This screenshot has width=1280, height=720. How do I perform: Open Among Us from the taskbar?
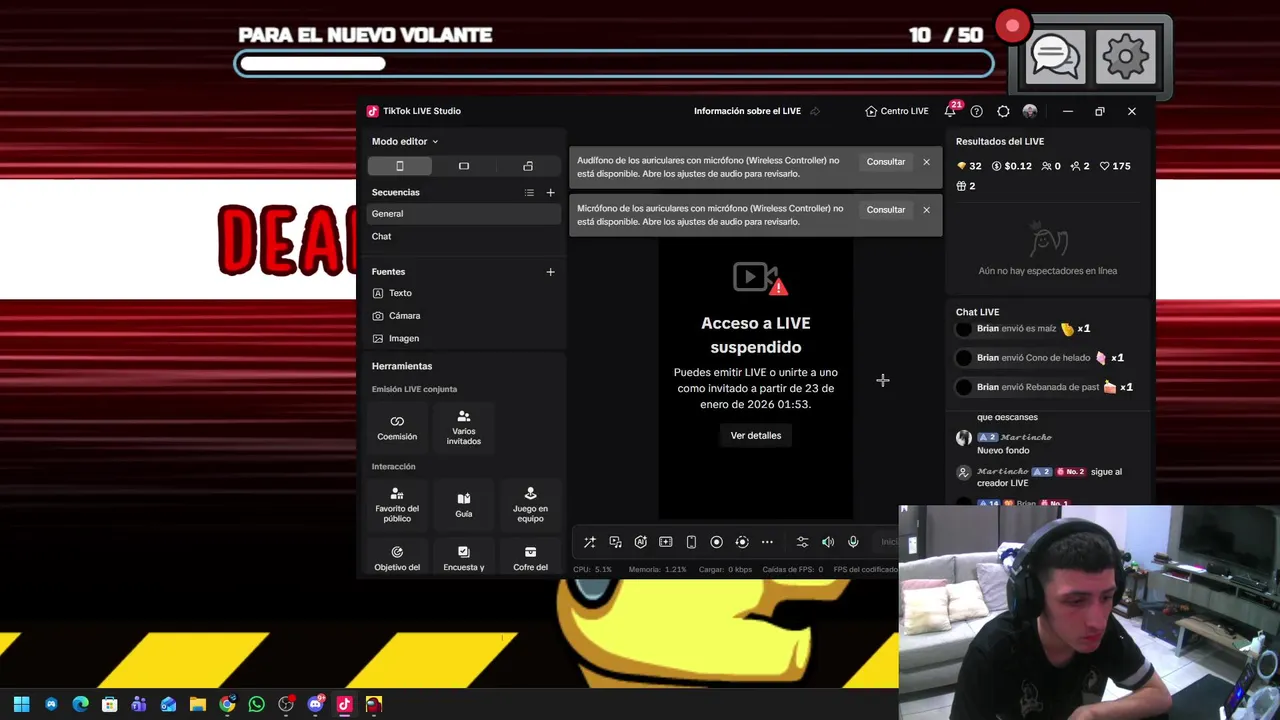point(373,704)
